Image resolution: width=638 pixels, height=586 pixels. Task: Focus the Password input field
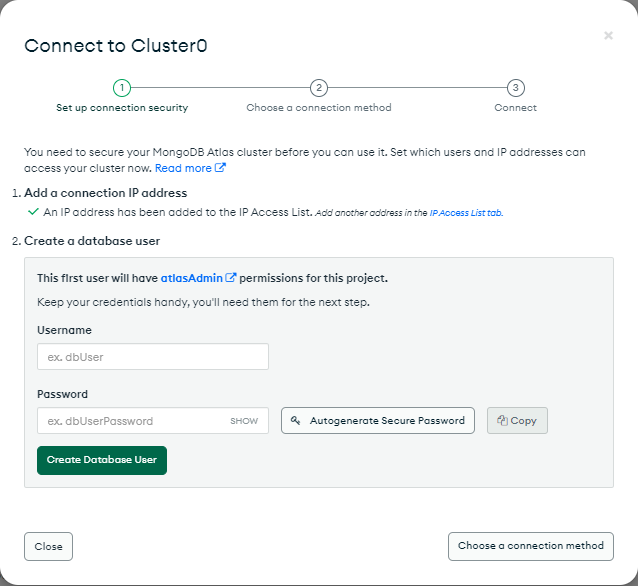pos(153,420)
